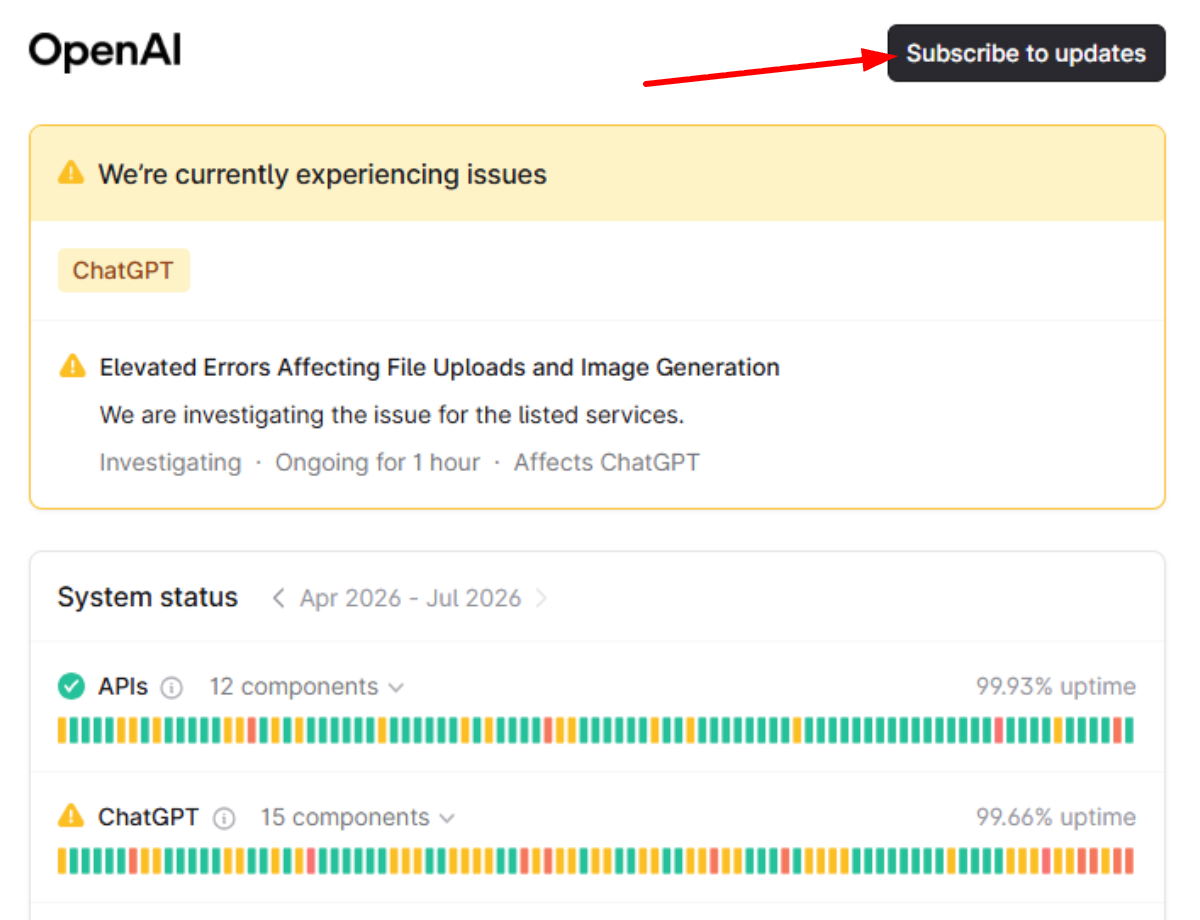Click the 99.93% uptime text
Screen dimensions: 1200x920
pyautogui.click(x=1056, y=687)
